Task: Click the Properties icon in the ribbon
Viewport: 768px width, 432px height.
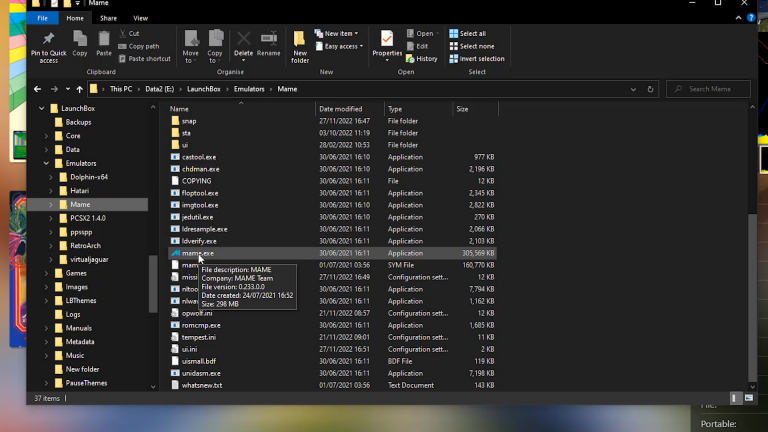Action: [387, 40]
